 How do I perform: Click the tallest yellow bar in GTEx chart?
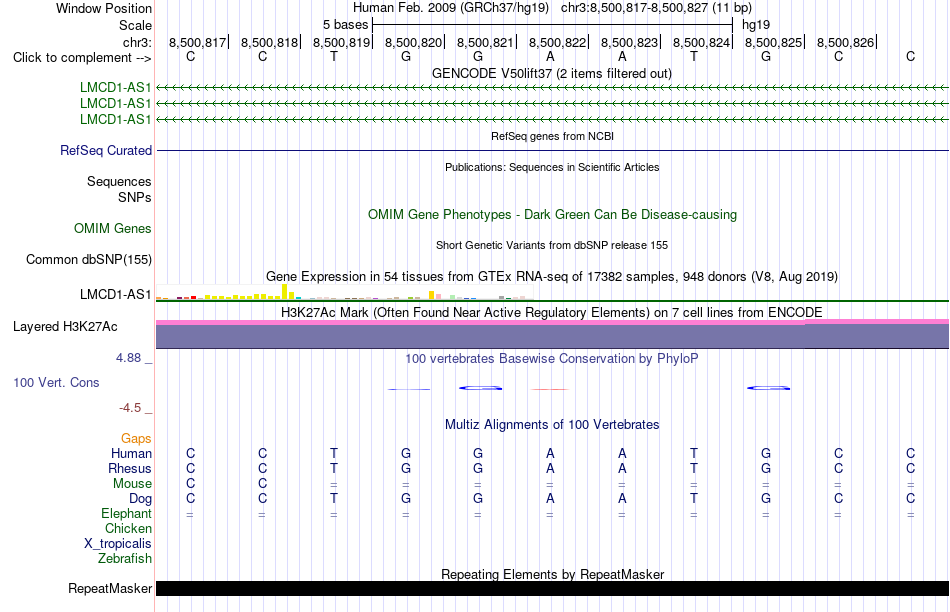pyautogui.click(x=285, y=291)
